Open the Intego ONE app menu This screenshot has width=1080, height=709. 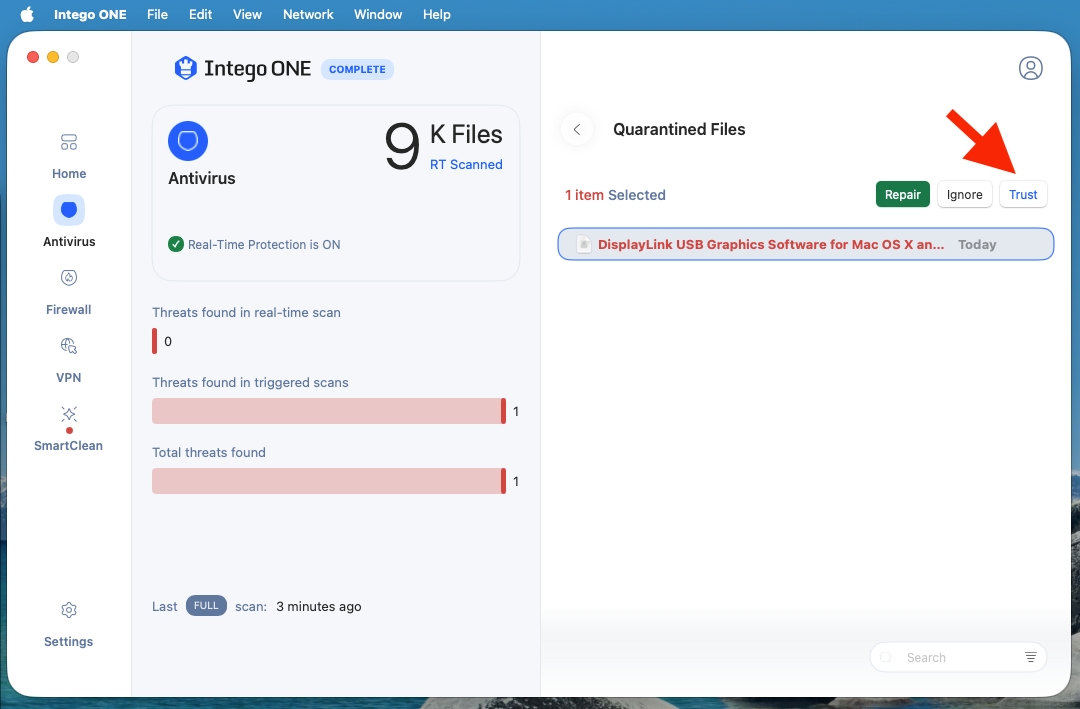click(x=90, y=14)
